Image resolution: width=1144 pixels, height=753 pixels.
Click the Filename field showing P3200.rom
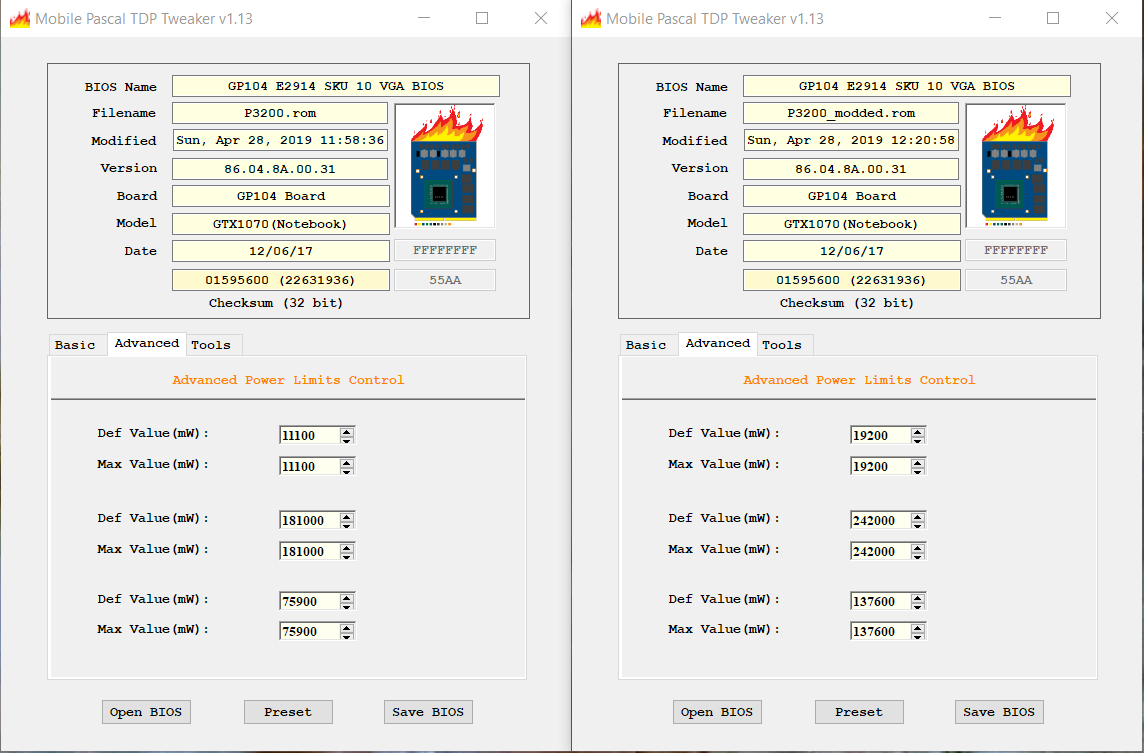280,113
